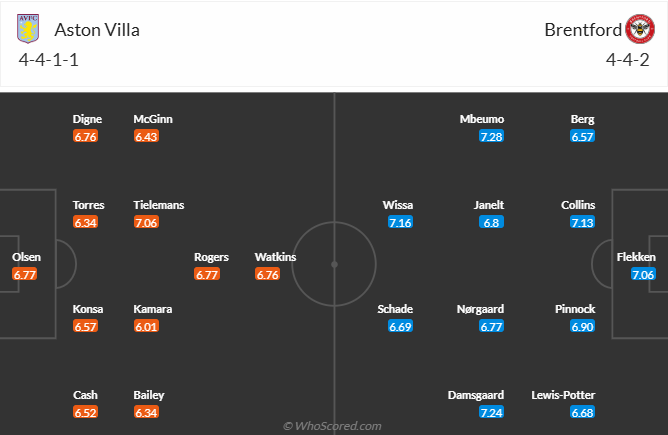Click player McGinn's name

pyautogui.click(x=153, y=119)
